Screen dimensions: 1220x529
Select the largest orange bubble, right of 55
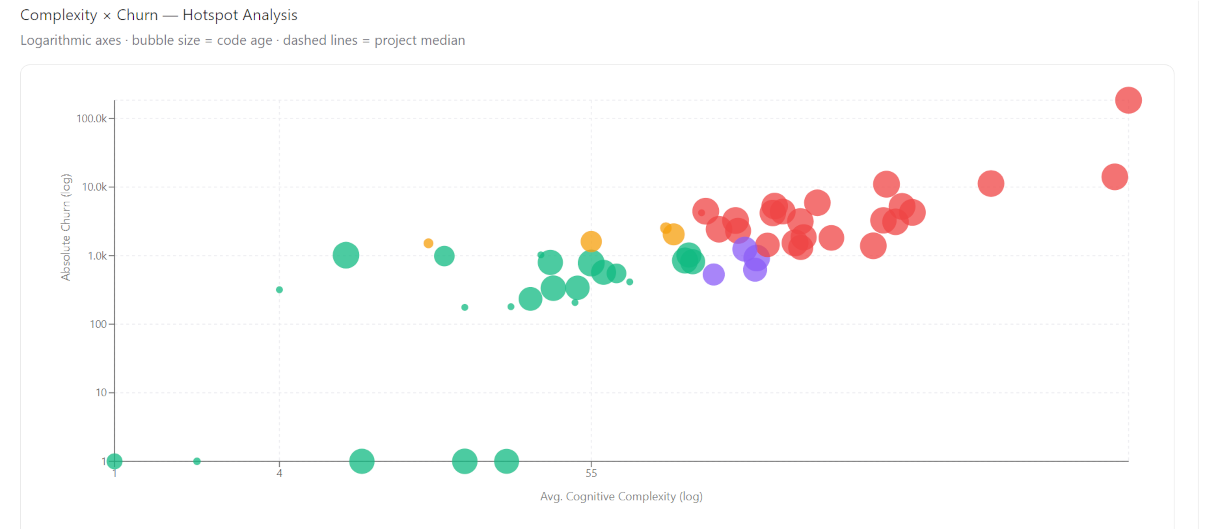[674, 234]
